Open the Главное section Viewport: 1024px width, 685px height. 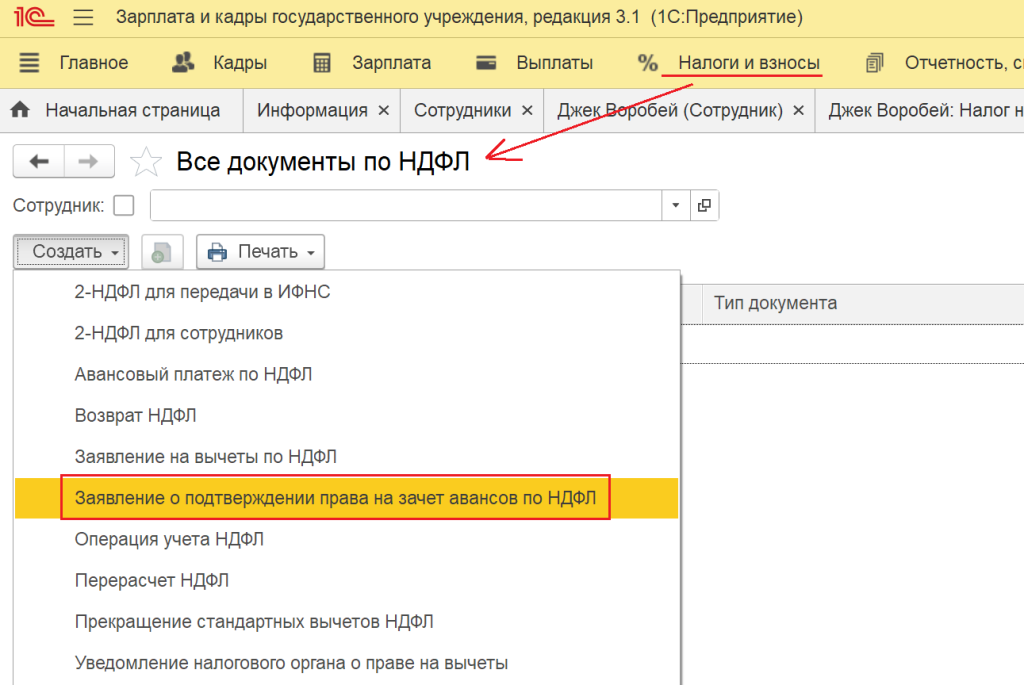(x=93, y=63)
